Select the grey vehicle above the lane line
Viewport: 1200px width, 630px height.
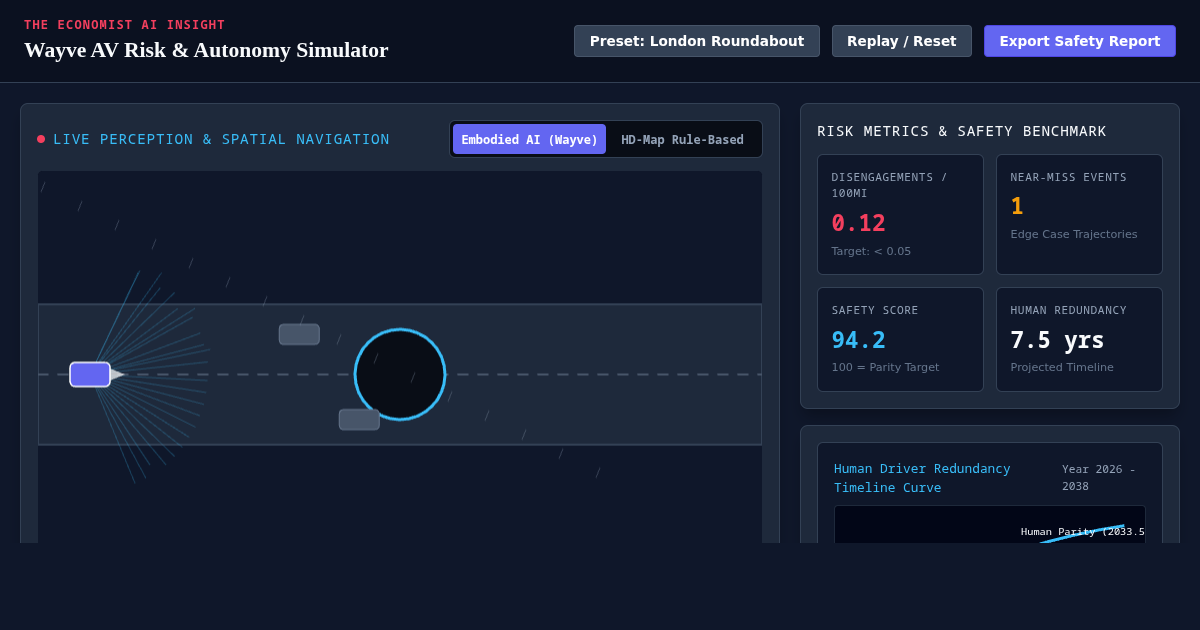(x=299, y=334)
